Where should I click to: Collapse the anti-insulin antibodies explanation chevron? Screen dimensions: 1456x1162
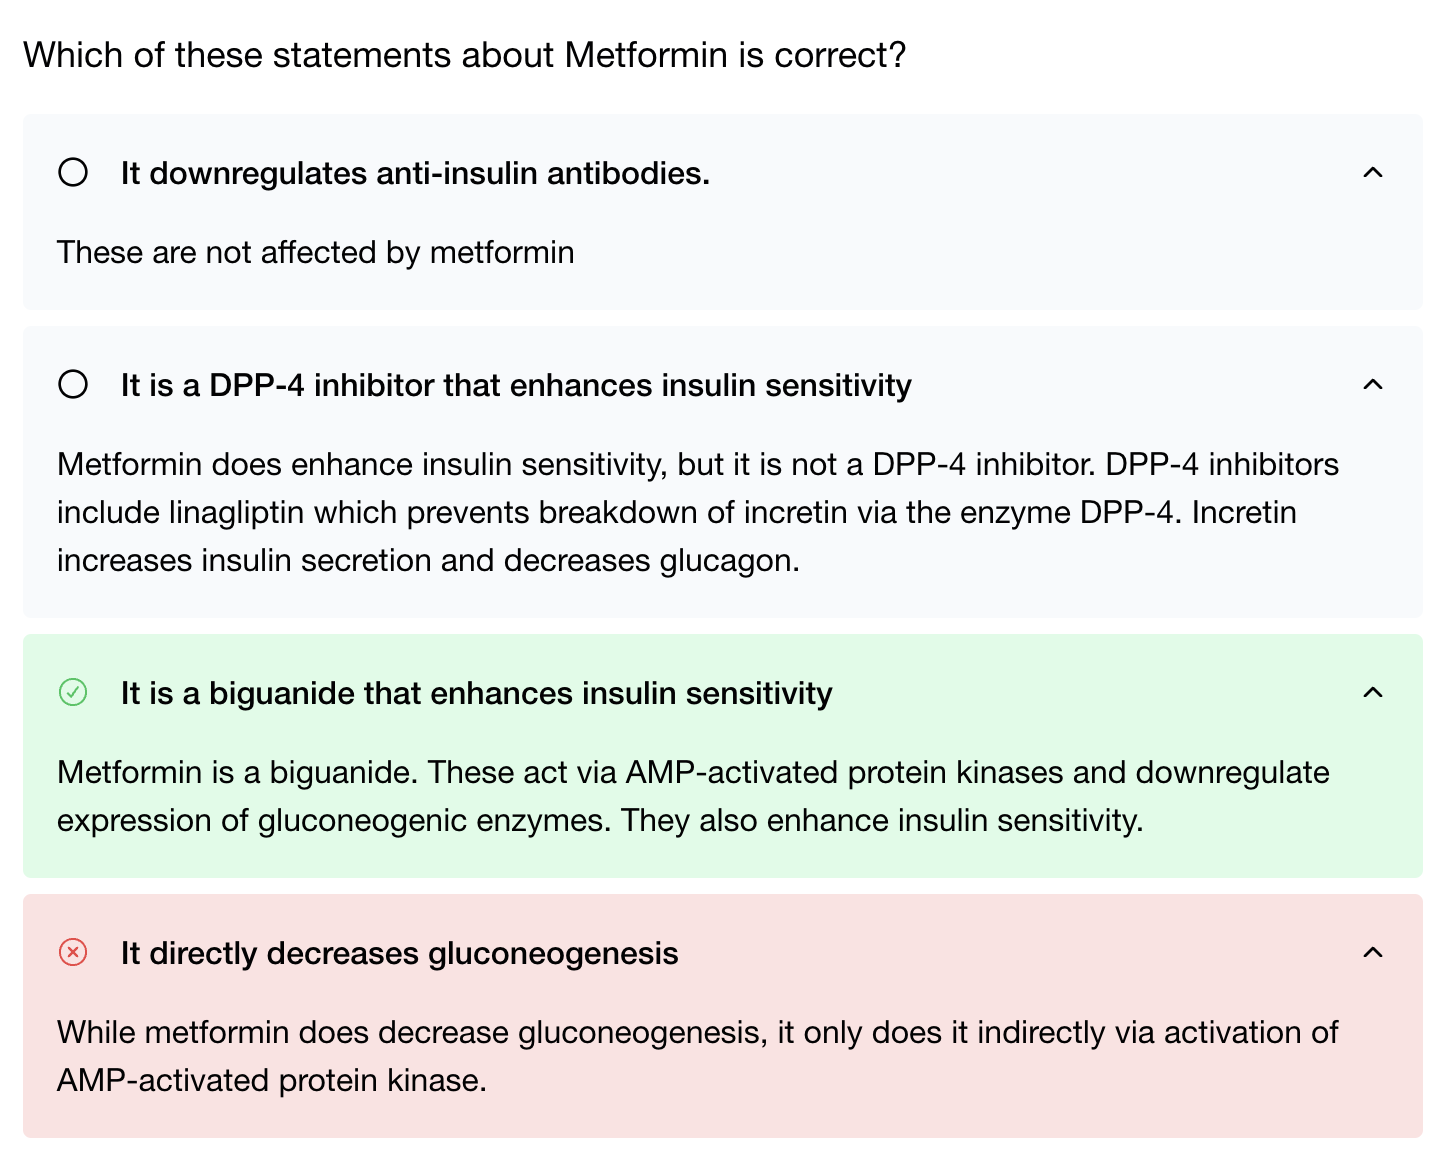(1373, 173)
